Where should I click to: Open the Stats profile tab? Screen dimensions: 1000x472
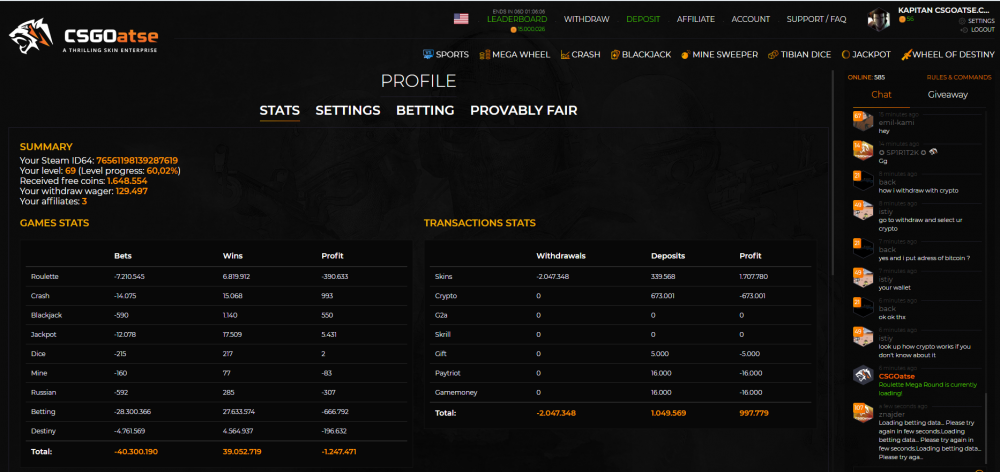click(x=279, y=110)
